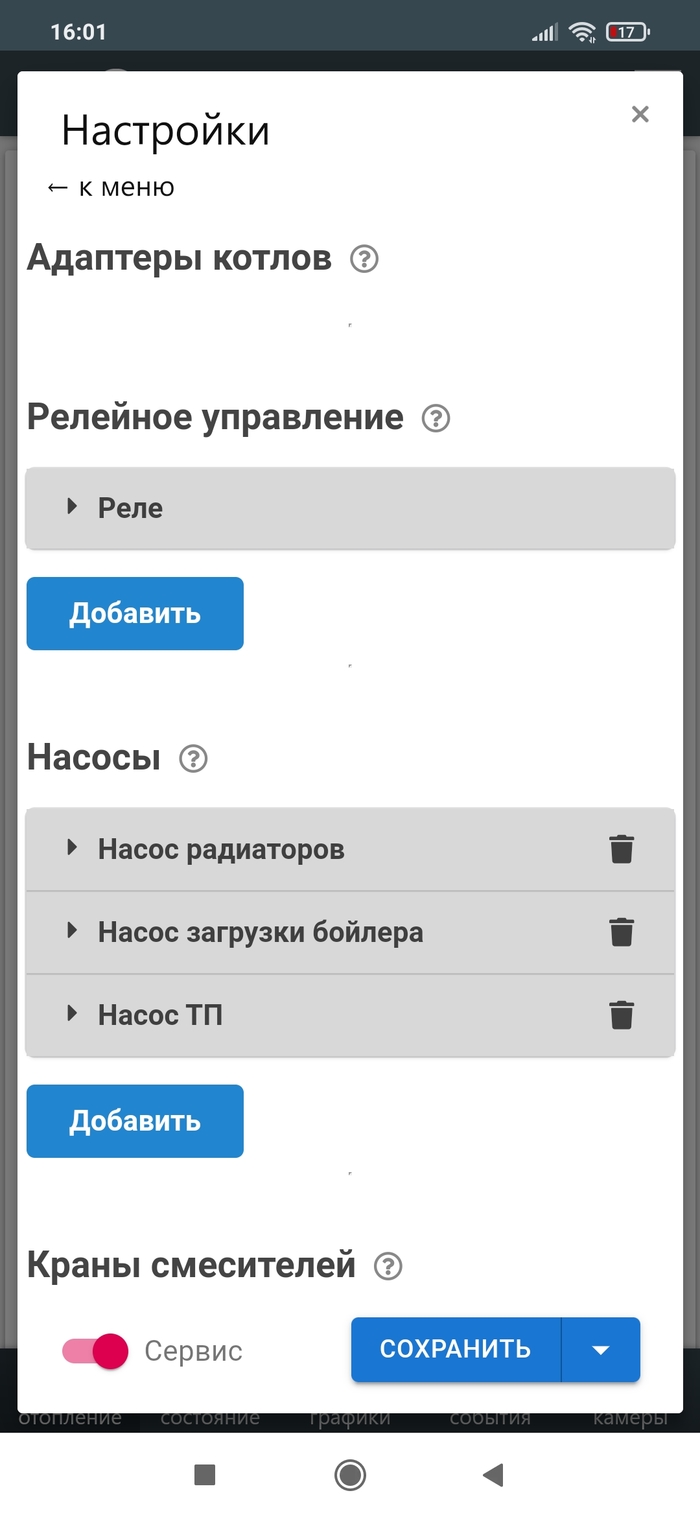Close the Настройки dialog
The width and height of the screenshot is (700, 1517).
[x=640, y=114]
